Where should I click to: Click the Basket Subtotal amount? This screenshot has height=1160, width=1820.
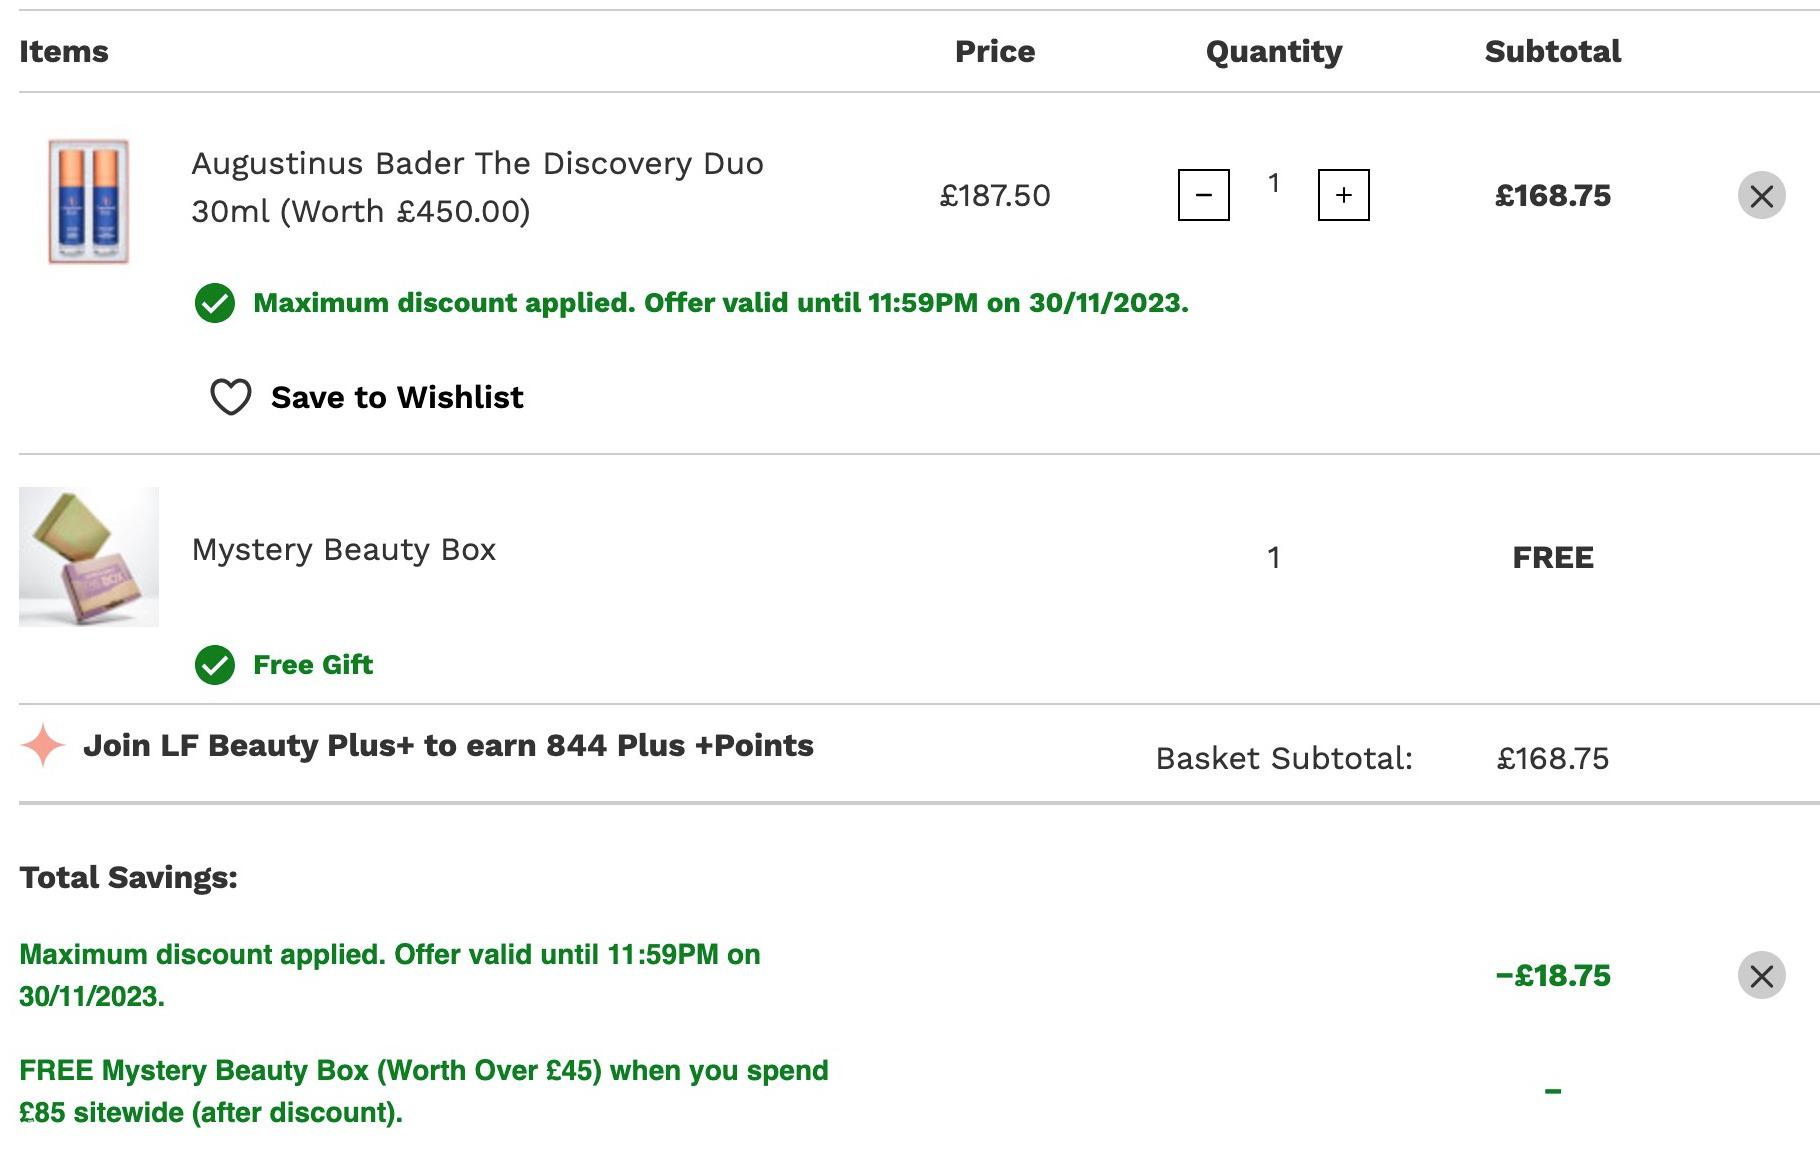[1552, 759]
